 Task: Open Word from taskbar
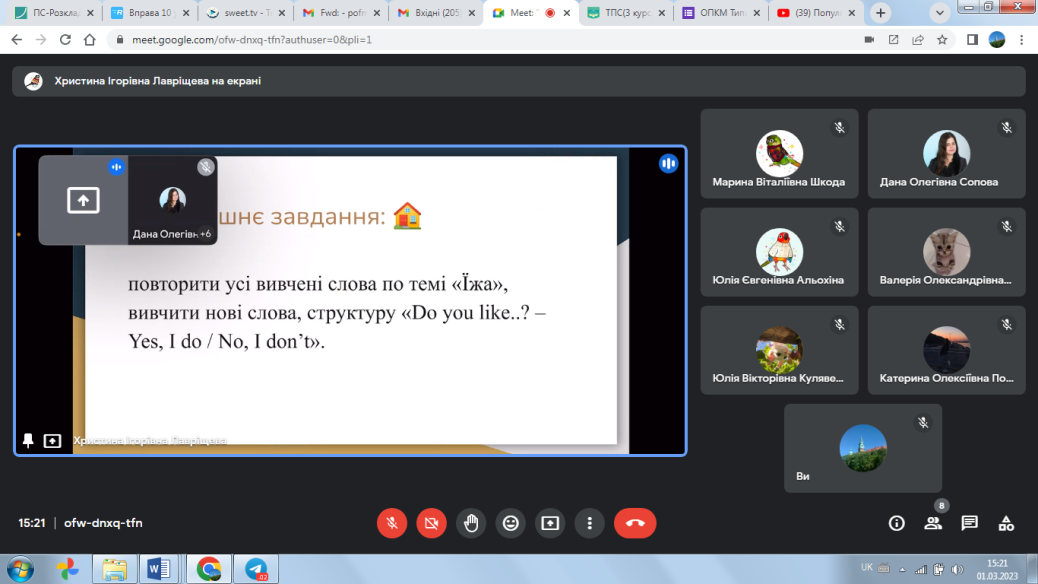[x=159, y=569]
